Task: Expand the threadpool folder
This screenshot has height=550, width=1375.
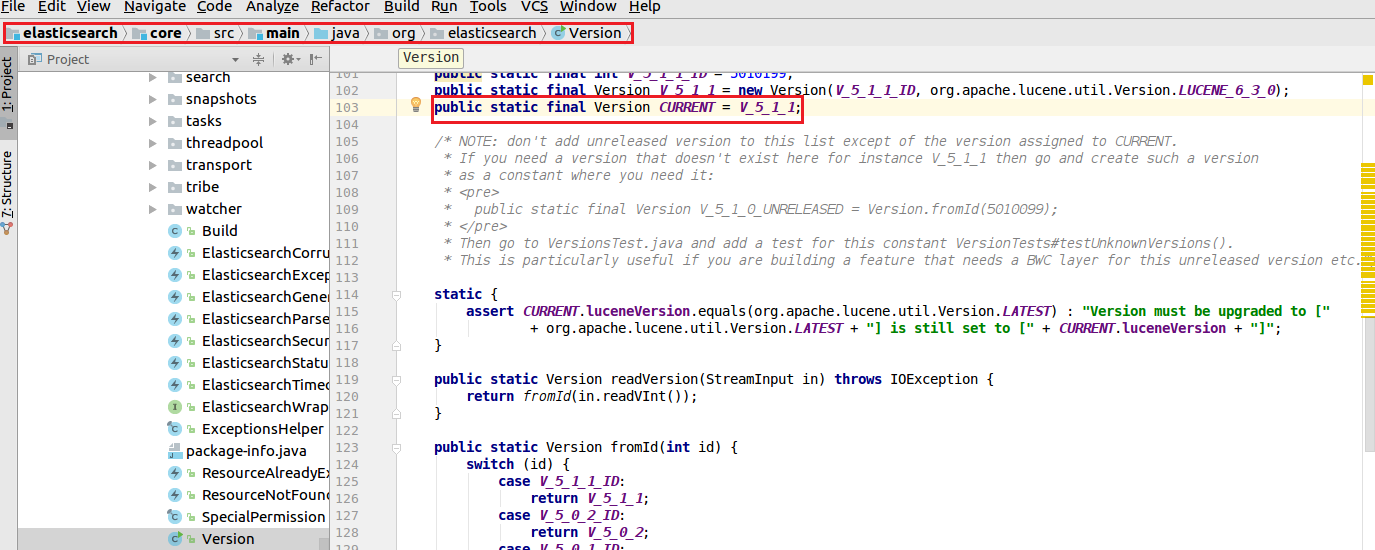Action: pyautogui.click(x=153, y=143)
